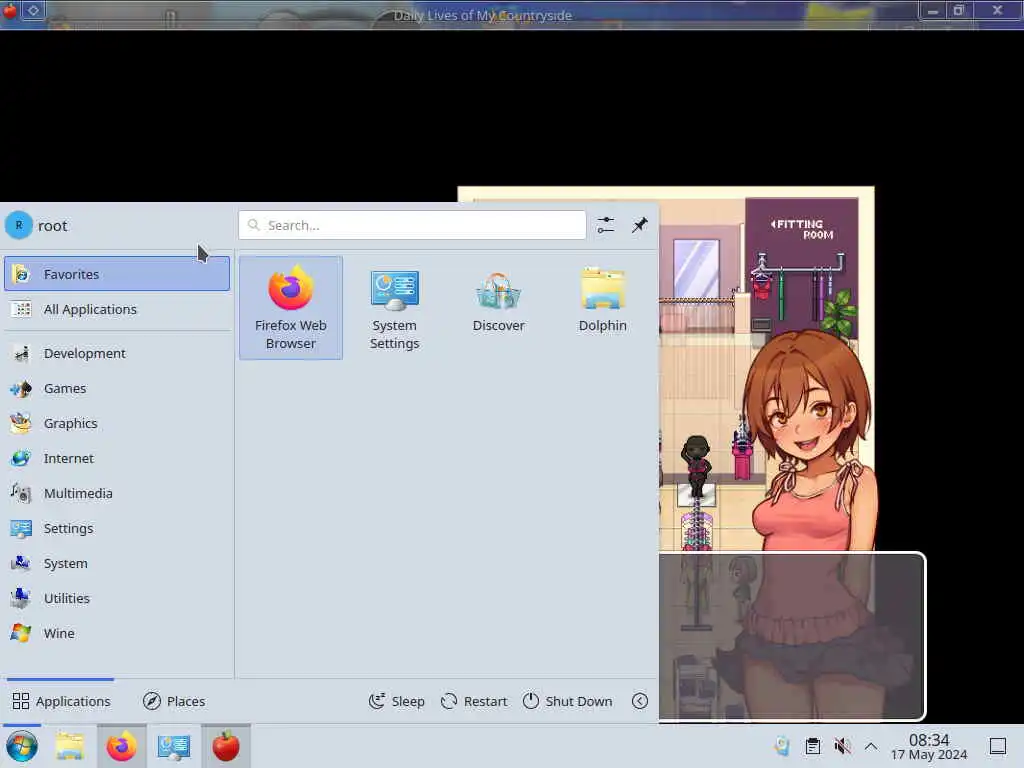Open the System category

pos(117,563)
